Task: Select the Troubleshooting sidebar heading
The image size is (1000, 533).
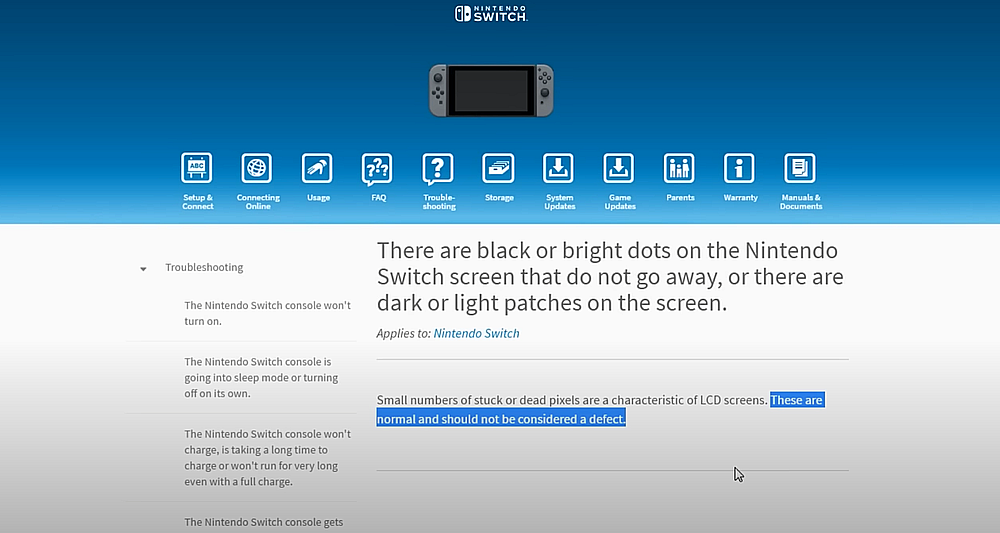Action: 204,267
